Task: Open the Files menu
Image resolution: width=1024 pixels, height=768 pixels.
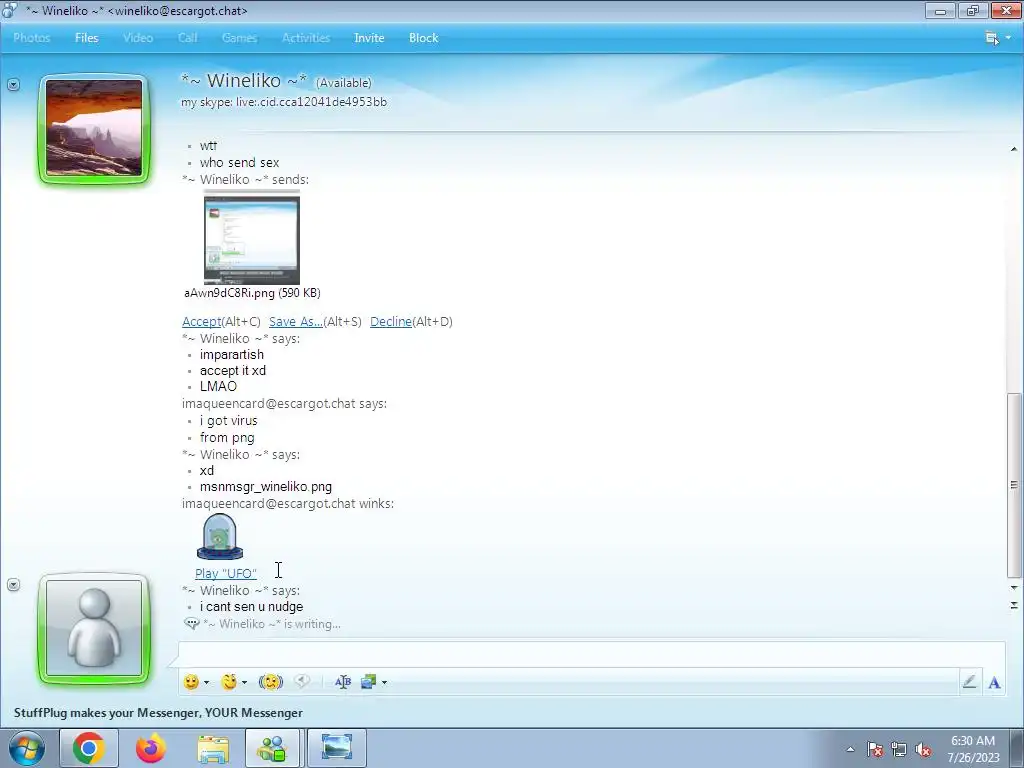Action: [86, 38]
